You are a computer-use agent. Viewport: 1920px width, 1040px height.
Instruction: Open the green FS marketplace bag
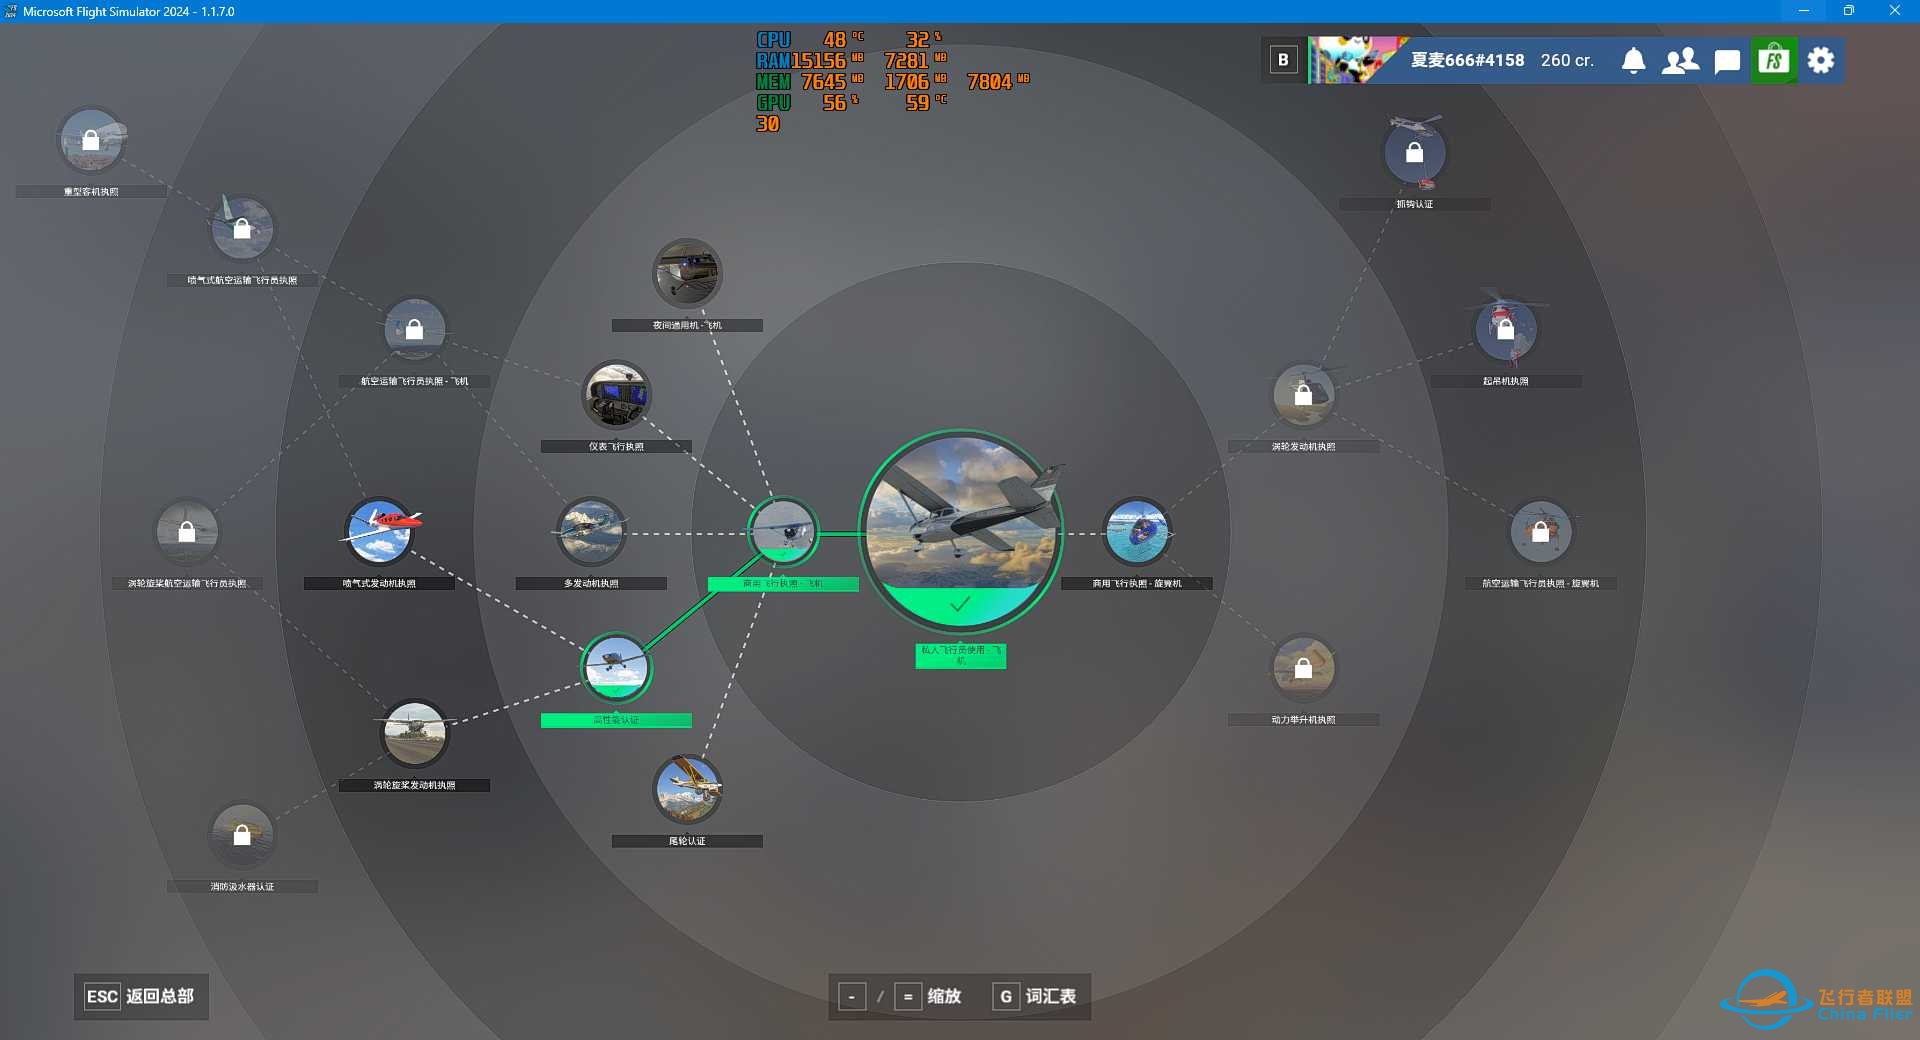tap(1774, 60)
